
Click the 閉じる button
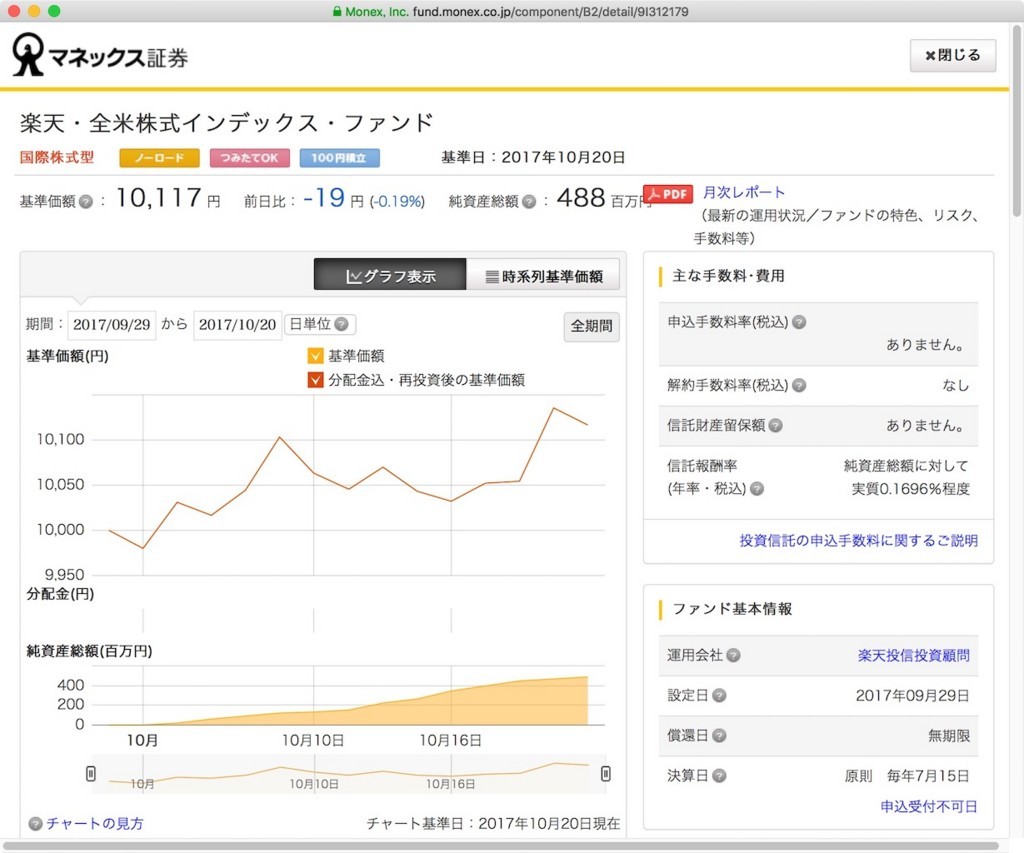click(953, 56)
